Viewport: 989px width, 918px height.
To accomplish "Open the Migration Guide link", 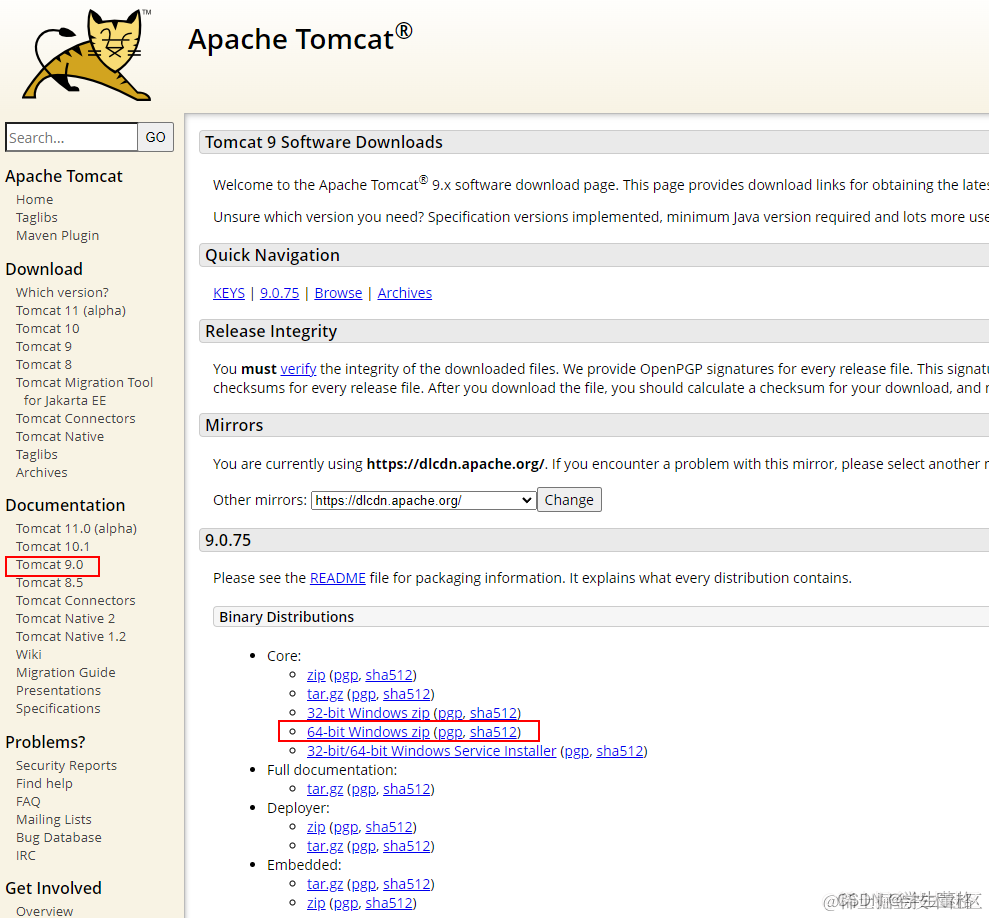I will click(66, 672).
